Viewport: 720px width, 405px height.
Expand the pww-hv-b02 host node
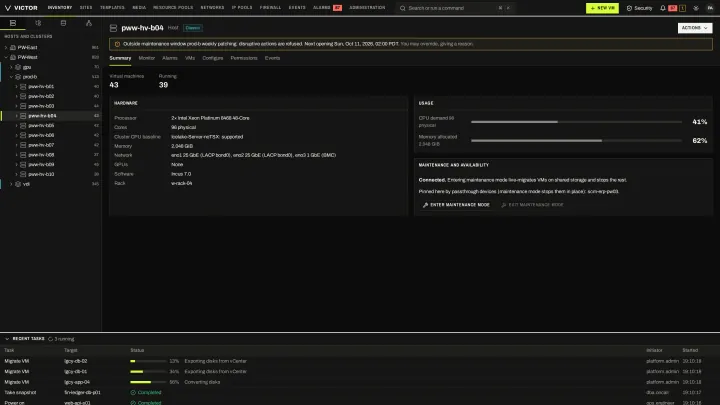point(17,96)
